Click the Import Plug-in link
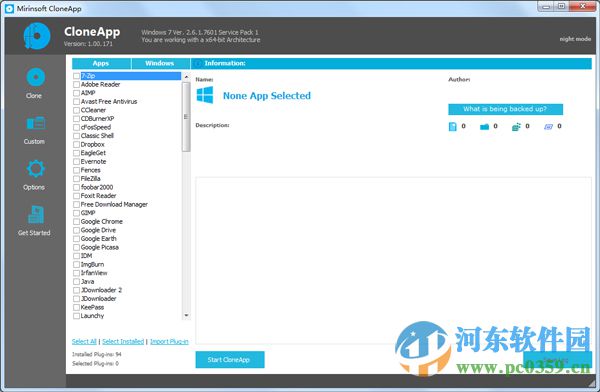 coord(169,341)
